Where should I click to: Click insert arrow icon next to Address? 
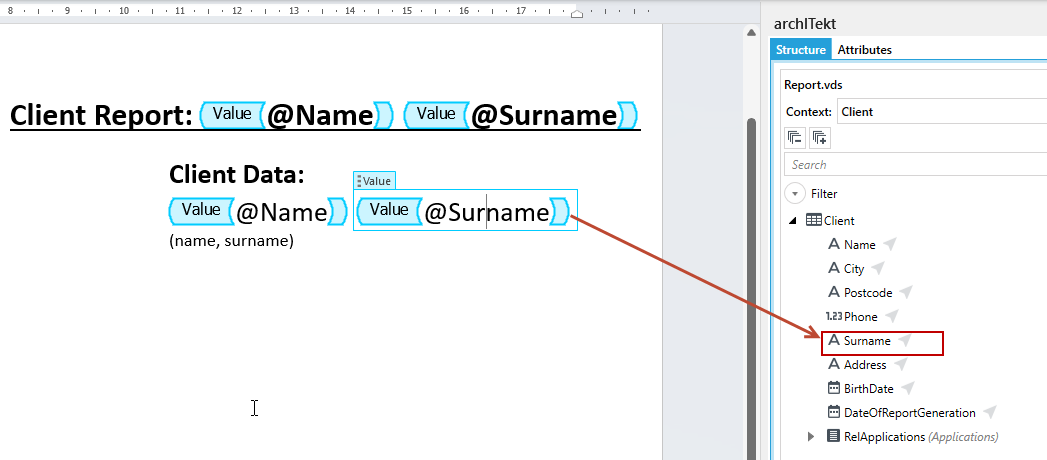[901, 365]
